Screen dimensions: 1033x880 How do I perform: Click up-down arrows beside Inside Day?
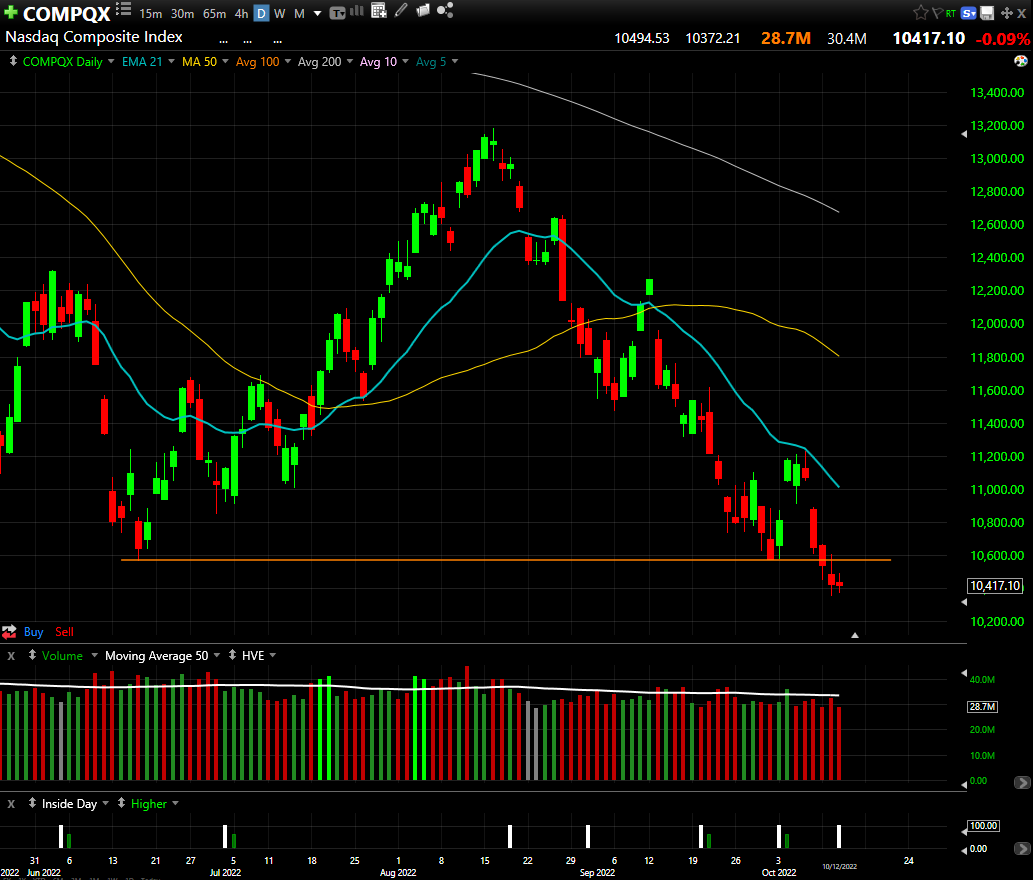(32, 804)
